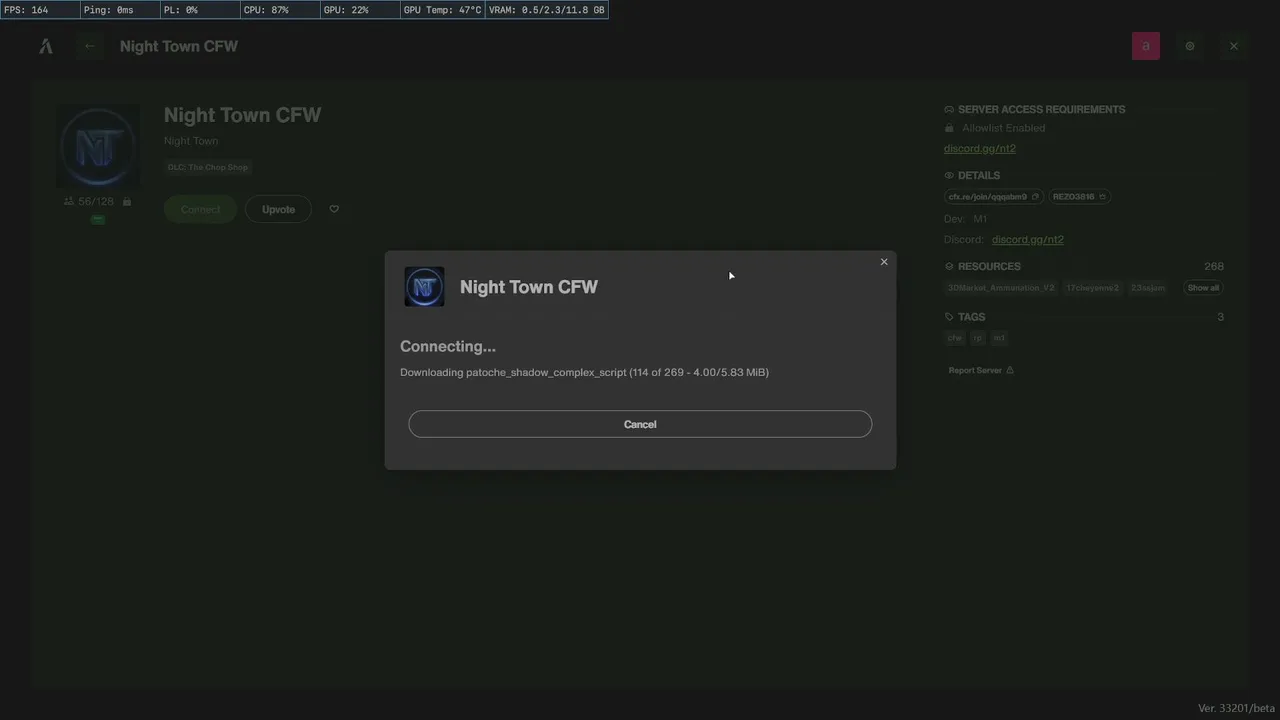The height and width of the screenshot is (720, 1280).
Task: Click the large Night Town server avatar
Action: (x=98, y=147)
